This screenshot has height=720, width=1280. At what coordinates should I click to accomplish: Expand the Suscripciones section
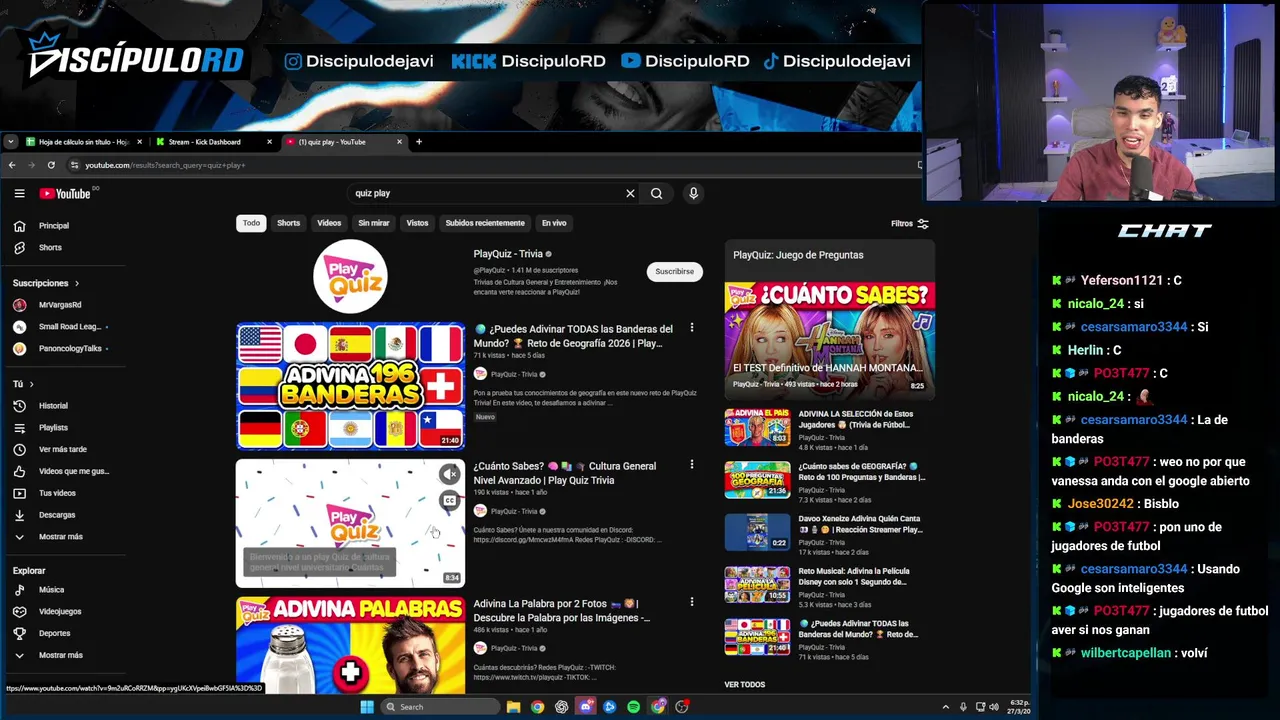[x=46, y=283]
